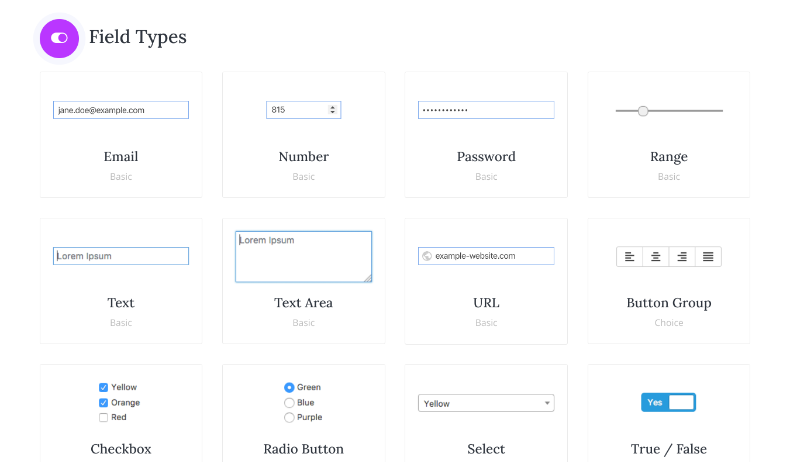Click the Basic label under URL

point(486,323)
